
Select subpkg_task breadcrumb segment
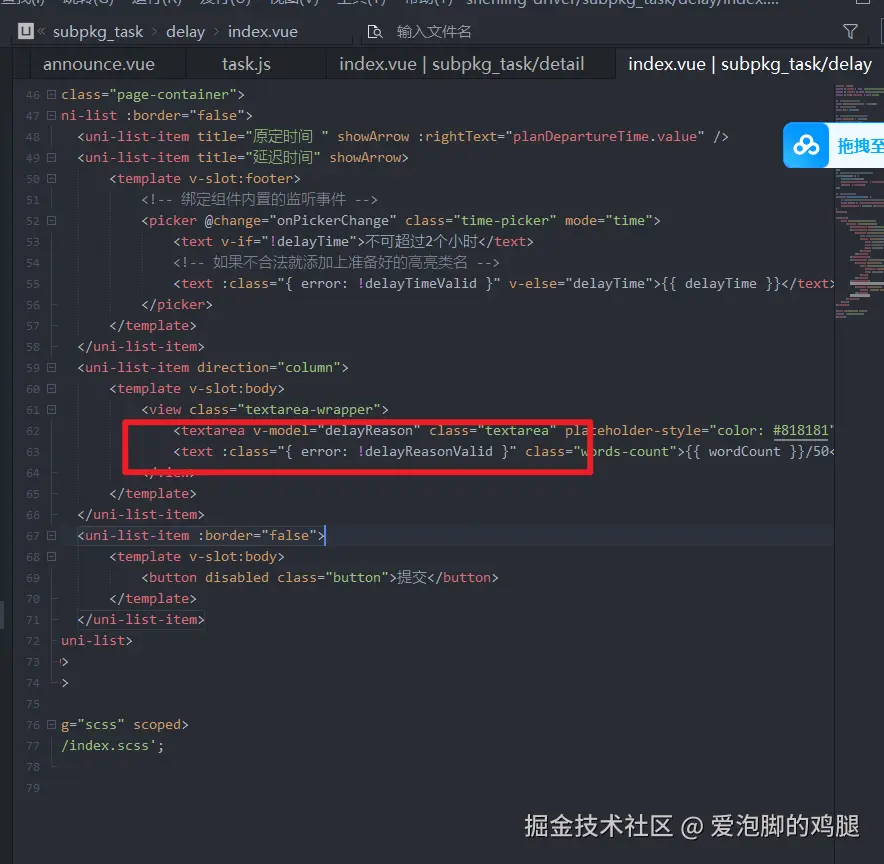point(98,32)
